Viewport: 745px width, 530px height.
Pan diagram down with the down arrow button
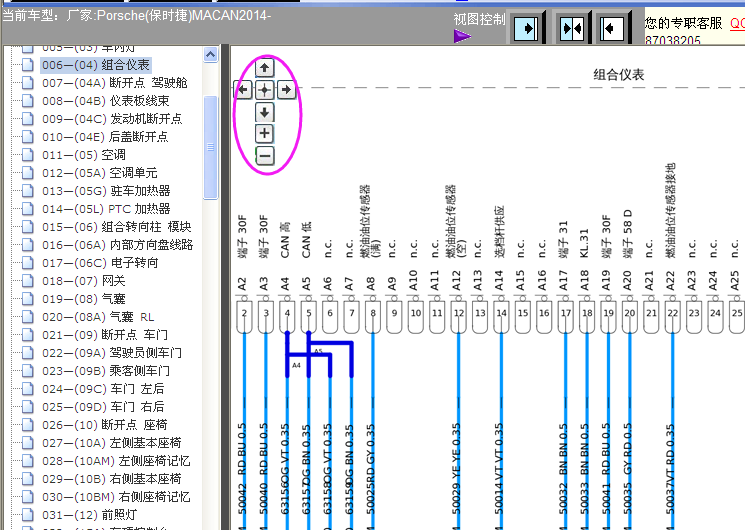(x=265, y=112)
